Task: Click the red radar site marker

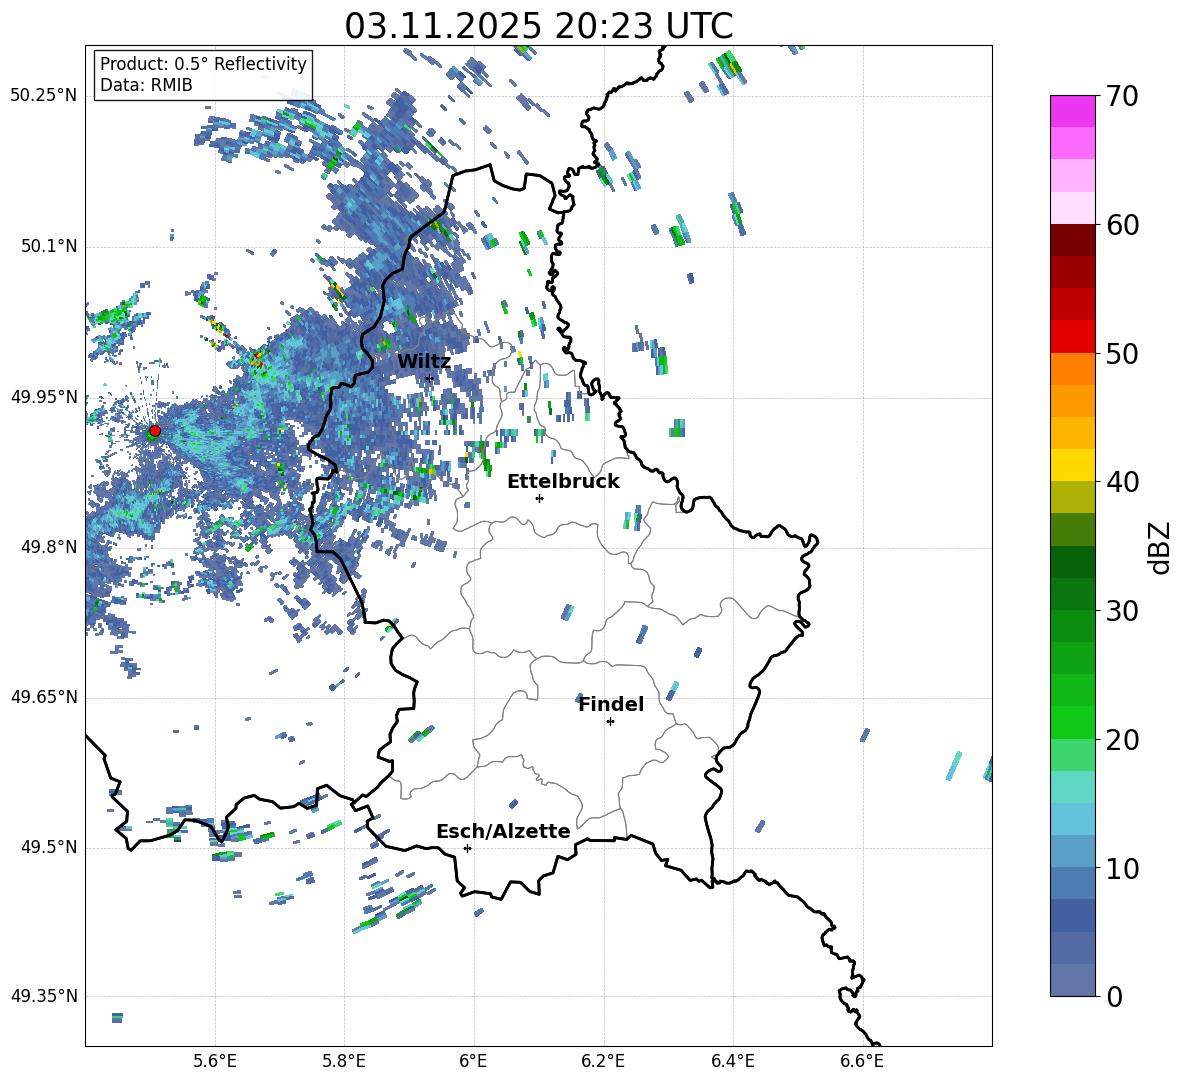Action: (x=155, y=430)
